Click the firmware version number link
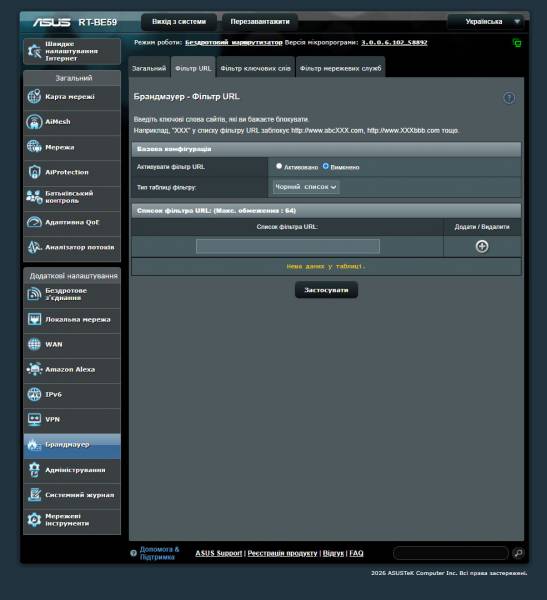Viewport: 547px width, 600px height. tap(394, 42)
